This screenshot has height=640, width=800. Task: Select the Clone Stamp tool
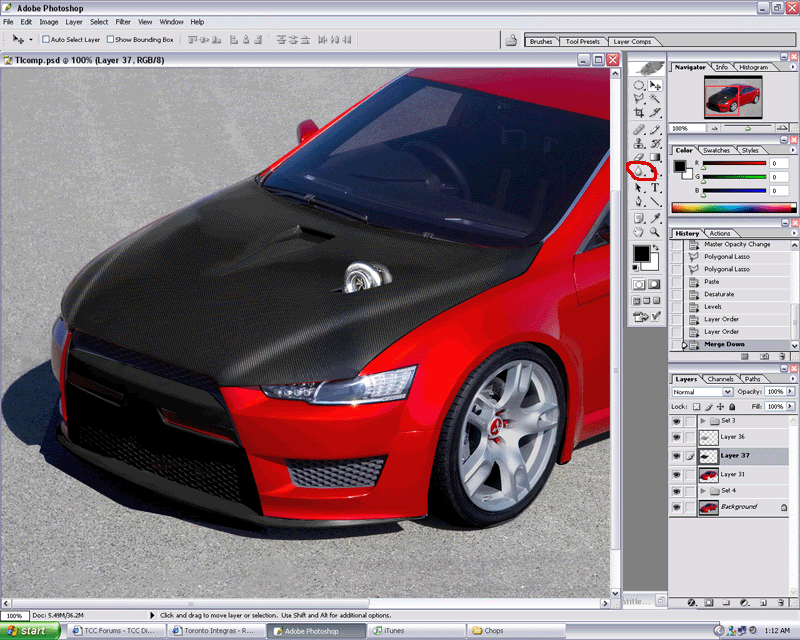[x=638, y=143]
